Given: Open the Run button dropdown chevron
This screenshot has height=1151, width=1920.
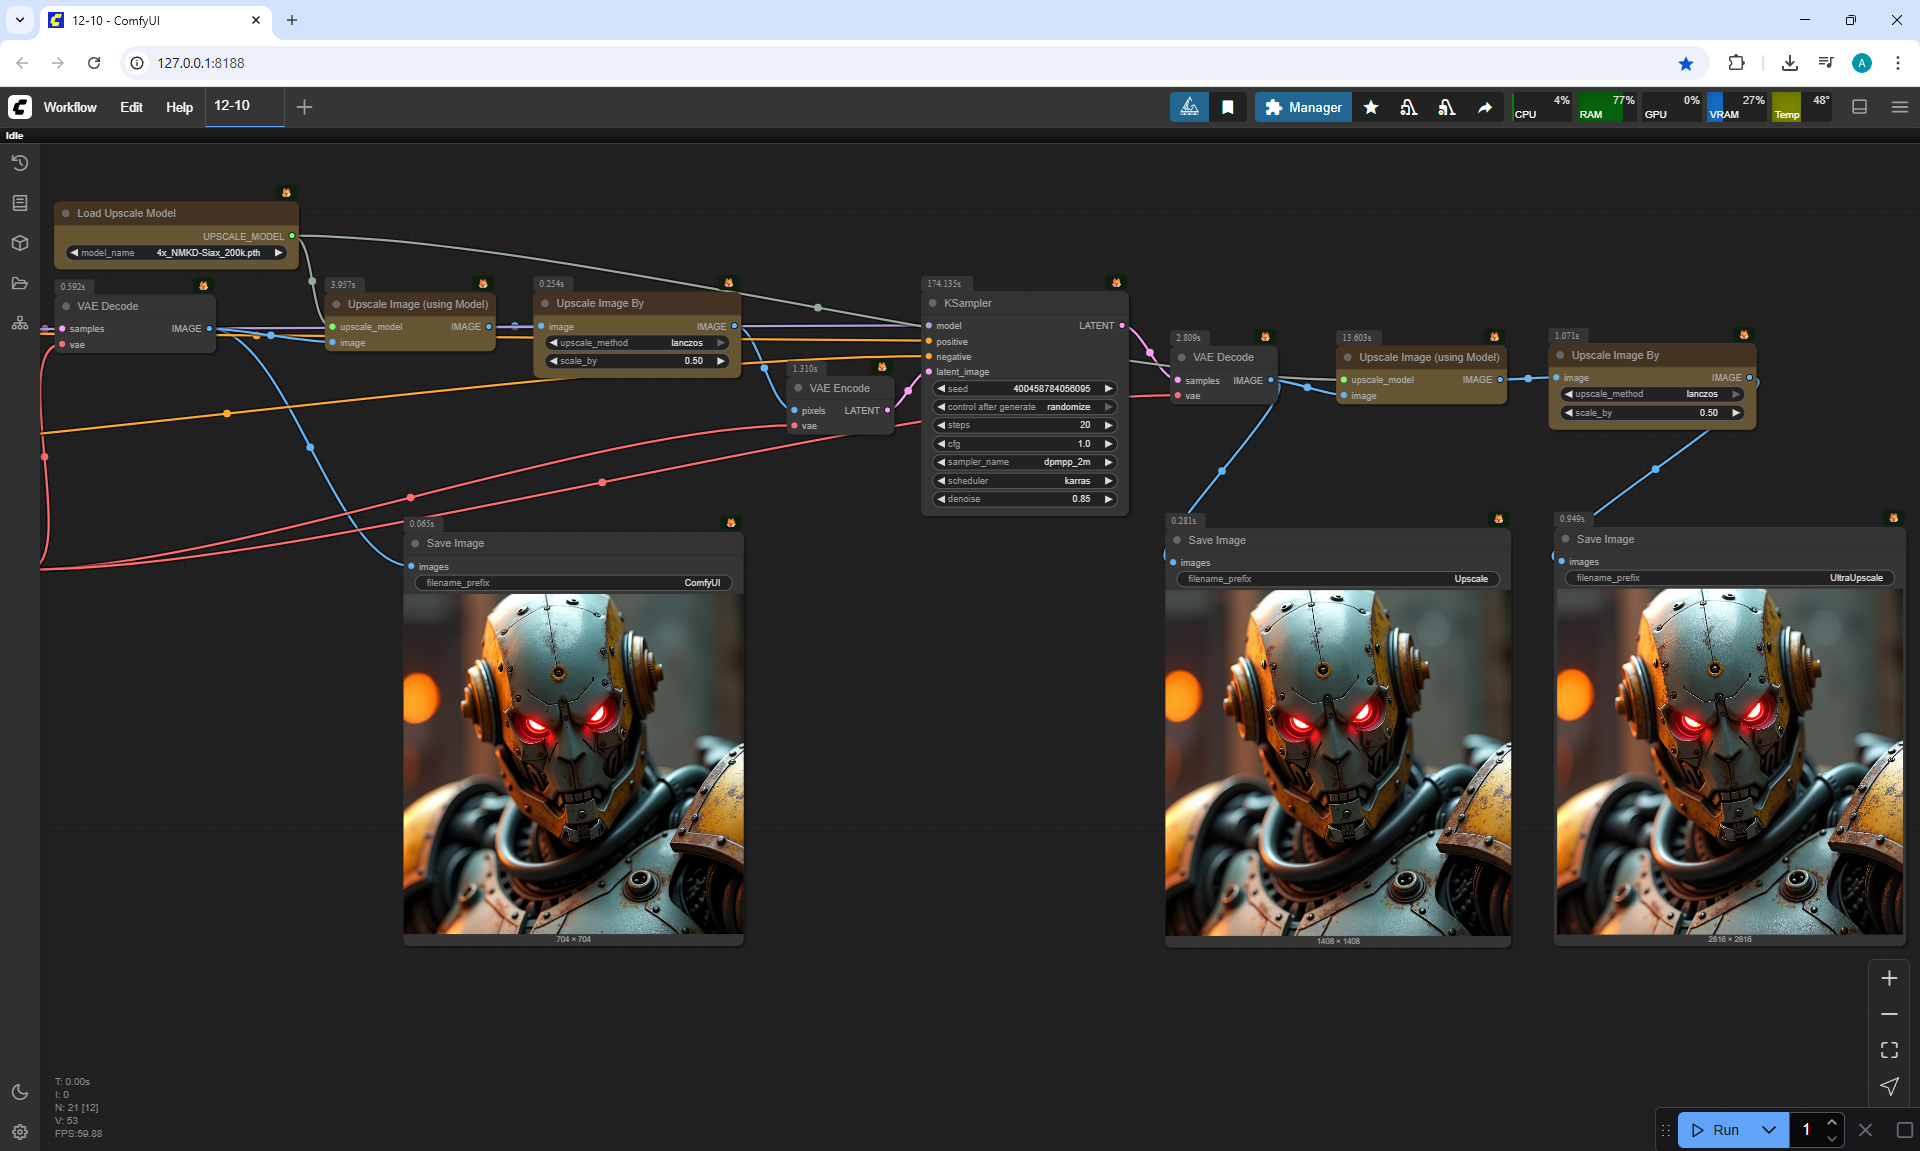Looking at the screenshot, I should (1768, 1130).
